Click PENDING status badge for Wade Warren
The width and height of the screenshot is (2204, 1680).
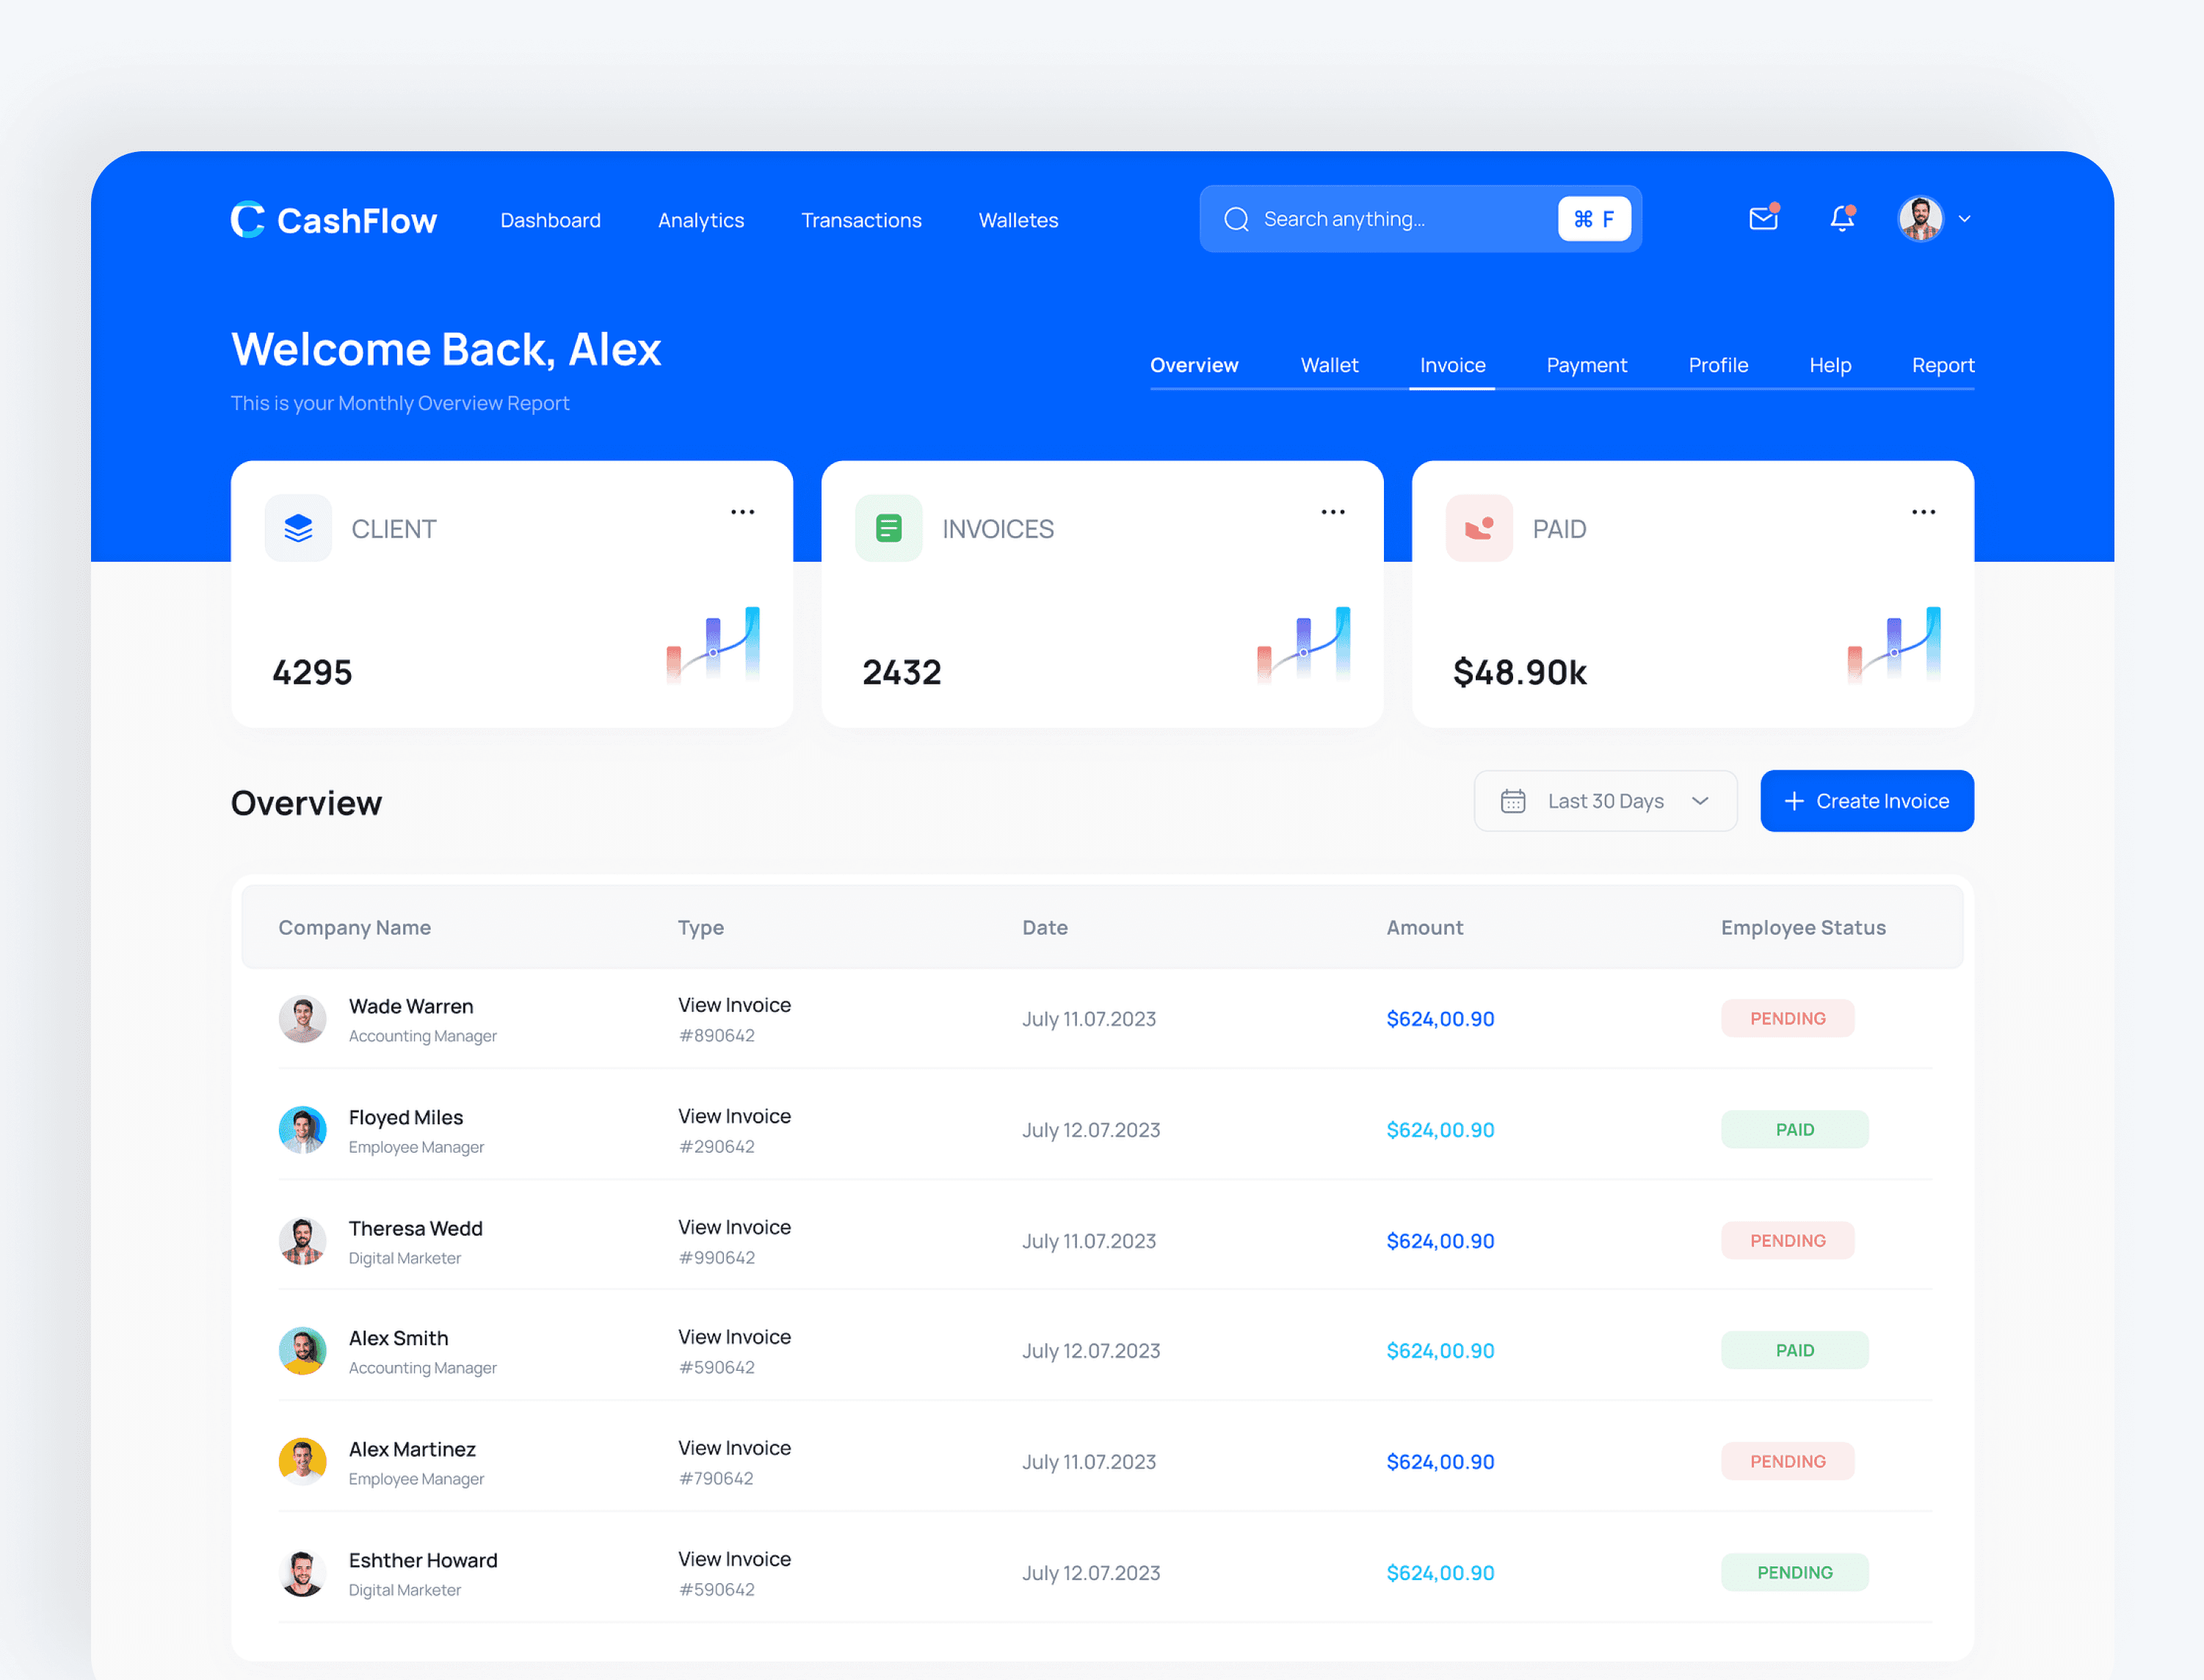(x=1787, y=1018)
